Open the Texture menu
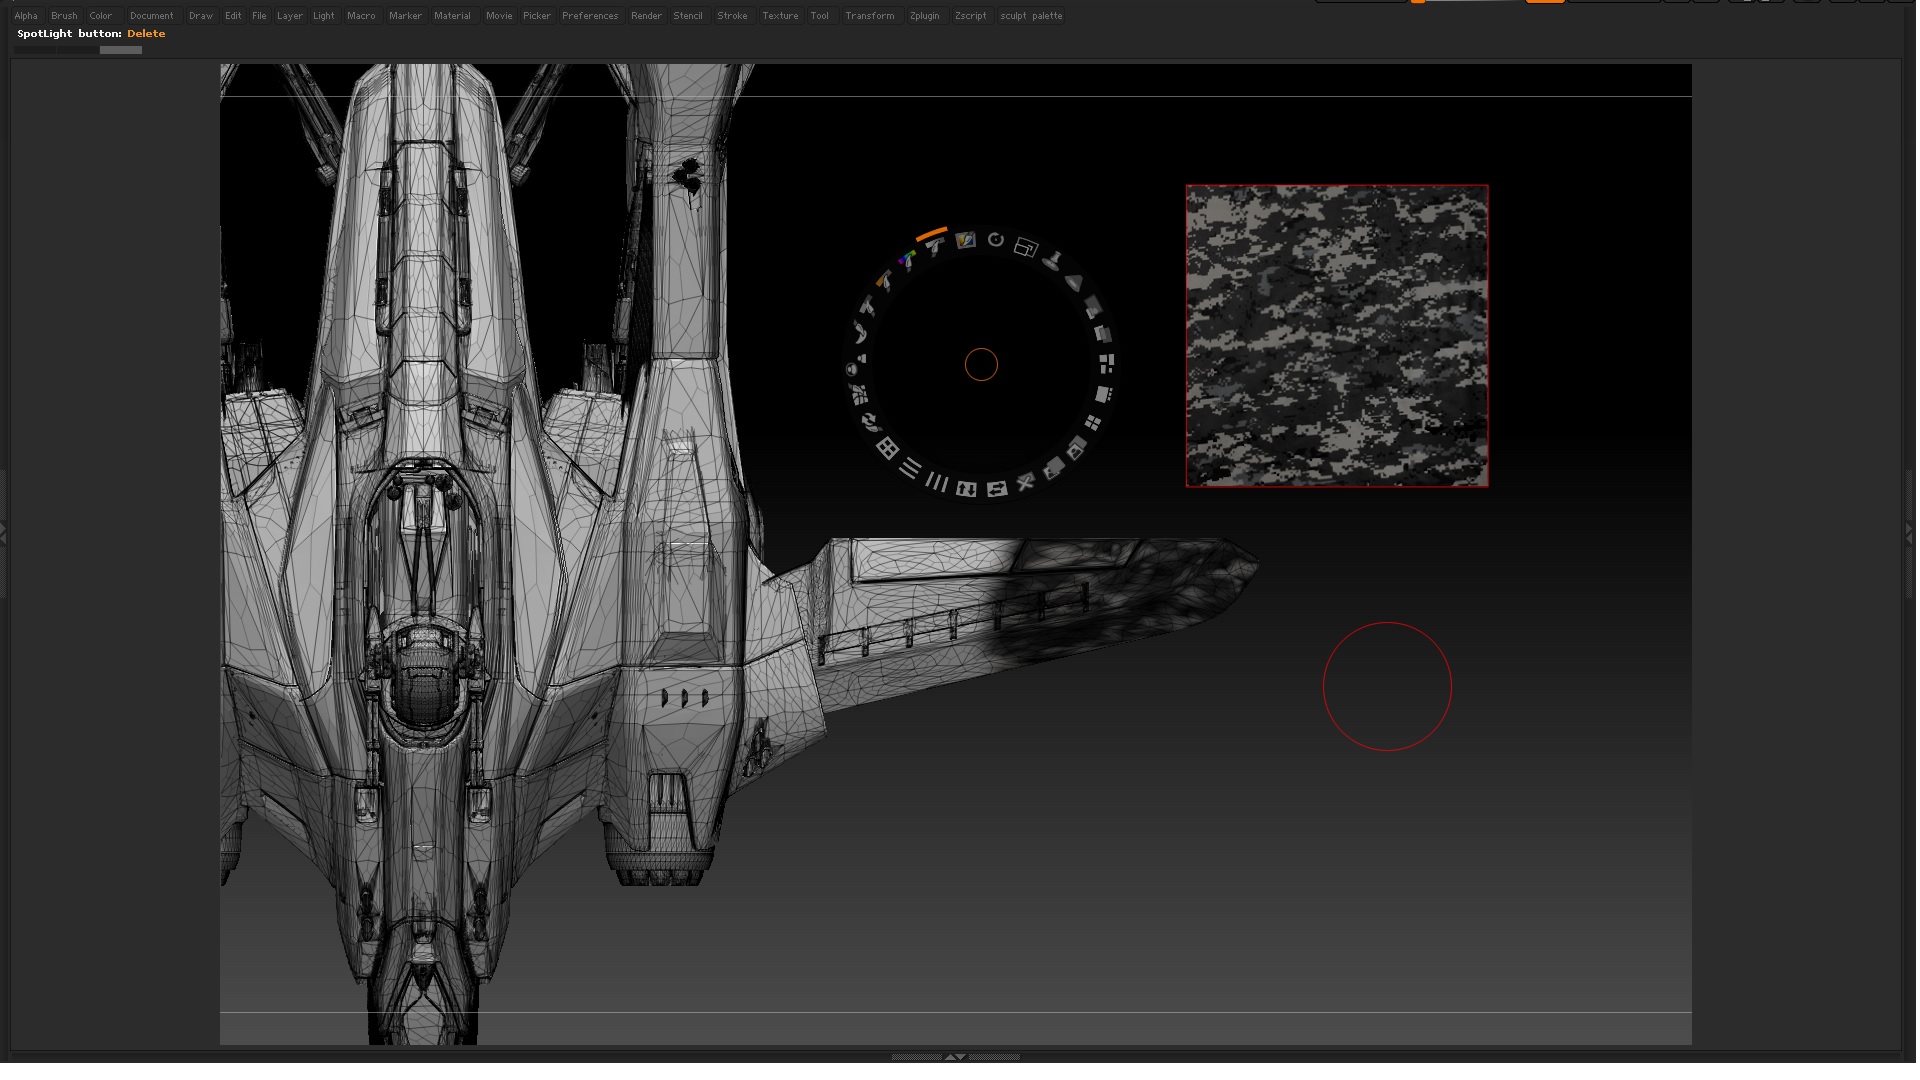This screenshot has height=1080, width=1920. click(780, 16)
